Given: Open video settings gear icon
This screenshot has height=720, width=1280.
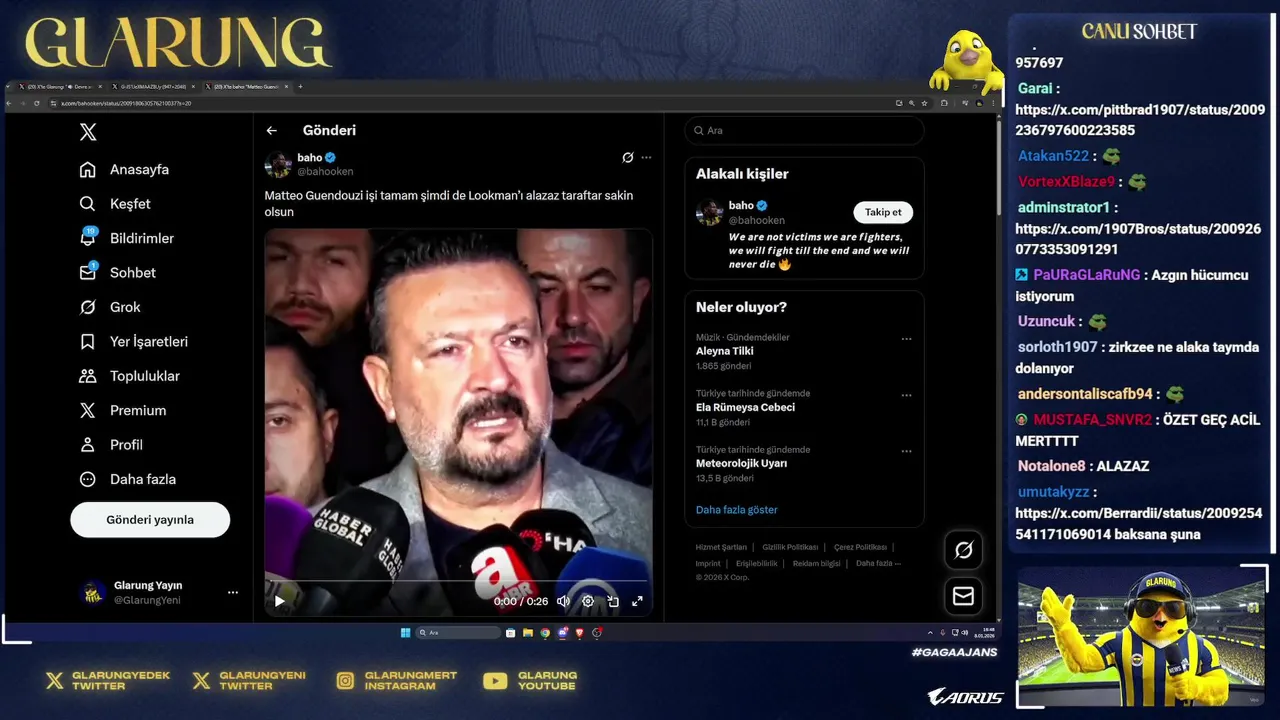Looking at the screenshot, I should 588,601.
